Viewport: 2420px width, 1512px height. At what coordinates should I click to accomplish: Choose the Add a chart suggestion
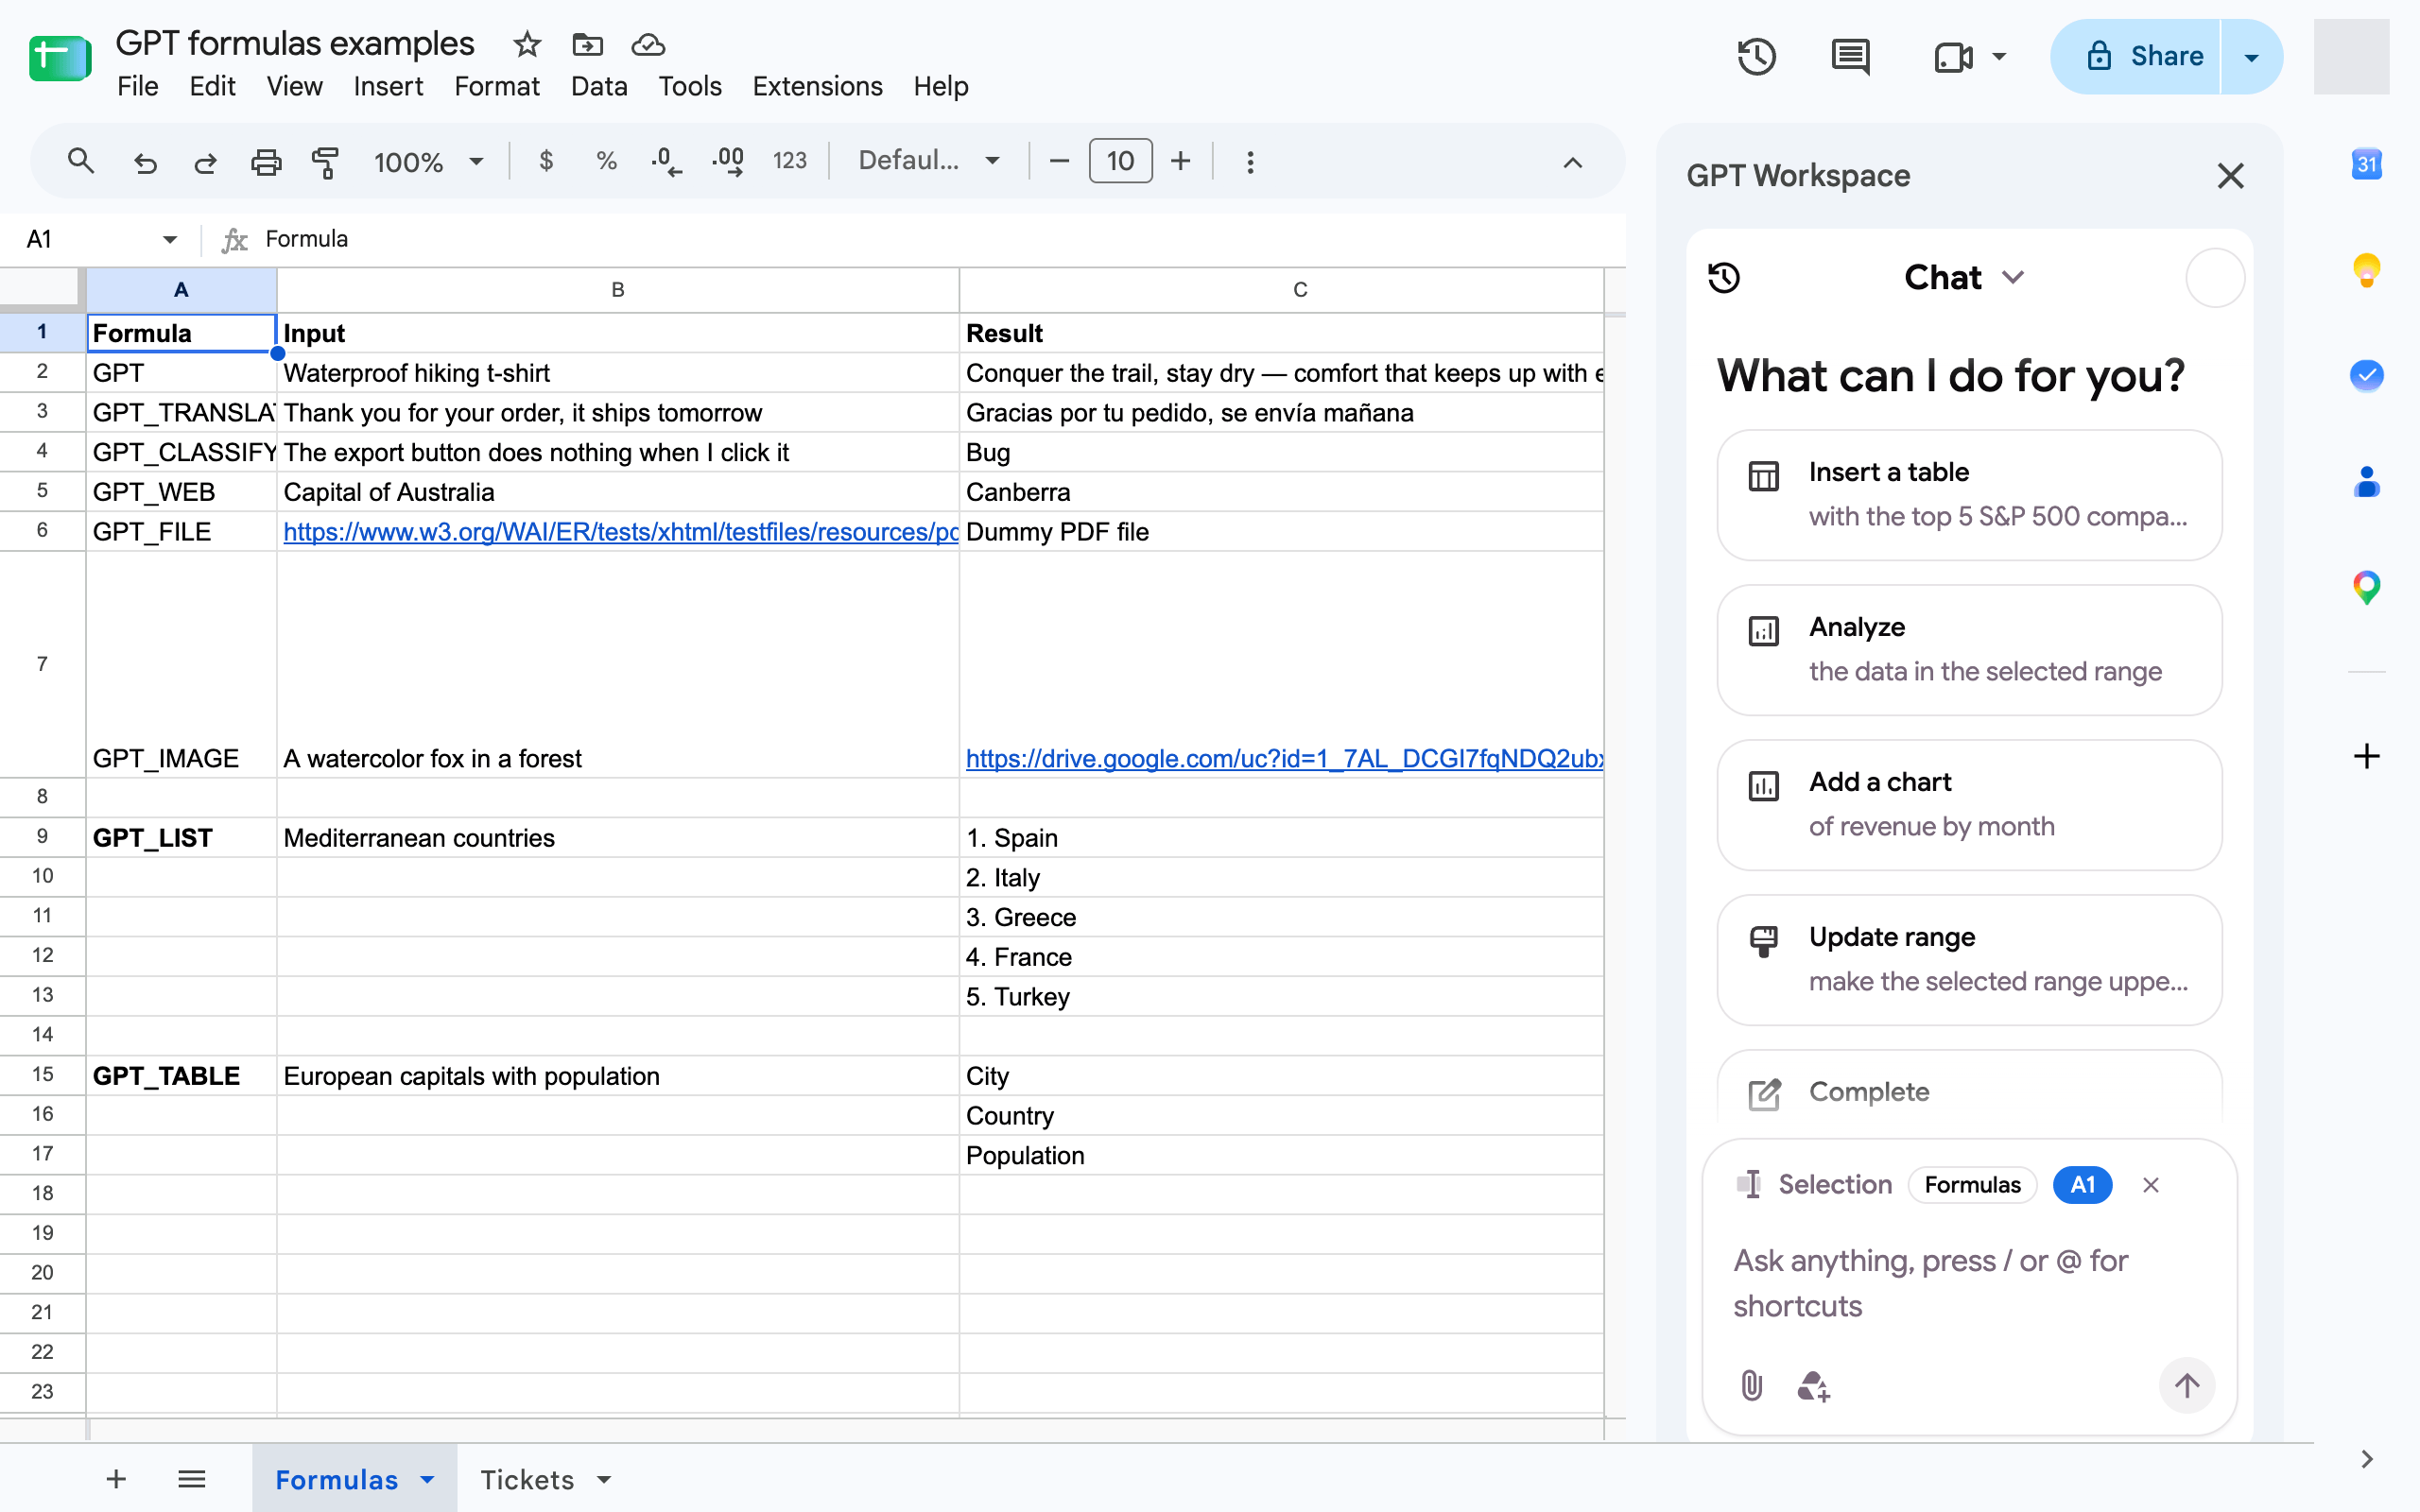click(1969, 805)
